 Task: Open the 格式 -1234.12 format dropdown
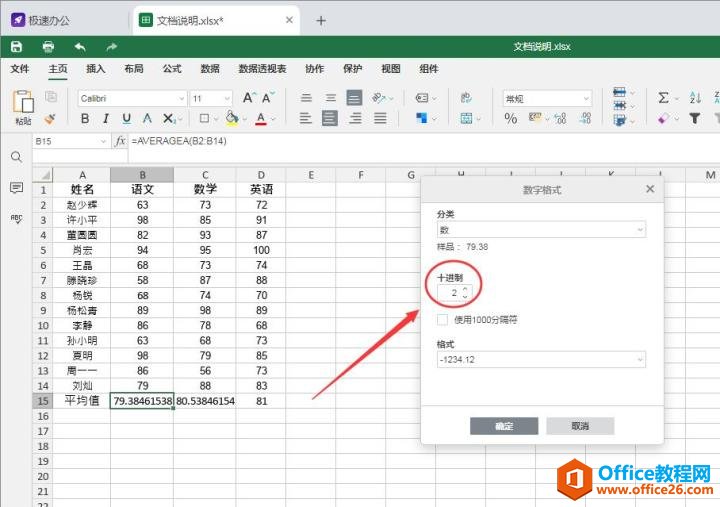541,360
